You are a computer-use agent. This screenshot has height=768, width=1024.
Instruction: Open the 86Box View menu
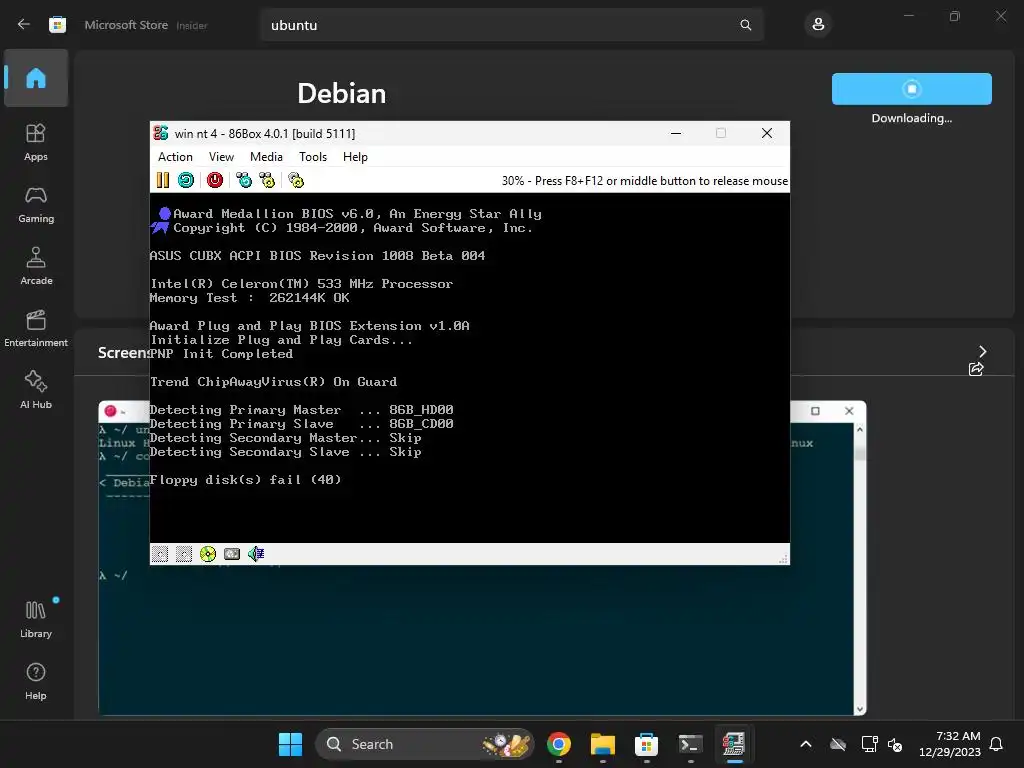pyautogui.click(x=221, y=157)
